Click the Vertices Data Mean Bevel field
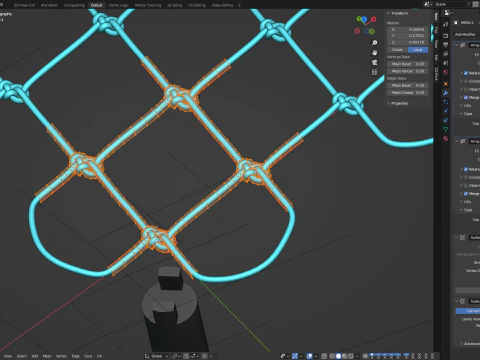Image resolution: width=480 pixels, height=360 pixels. coord(408,64)
